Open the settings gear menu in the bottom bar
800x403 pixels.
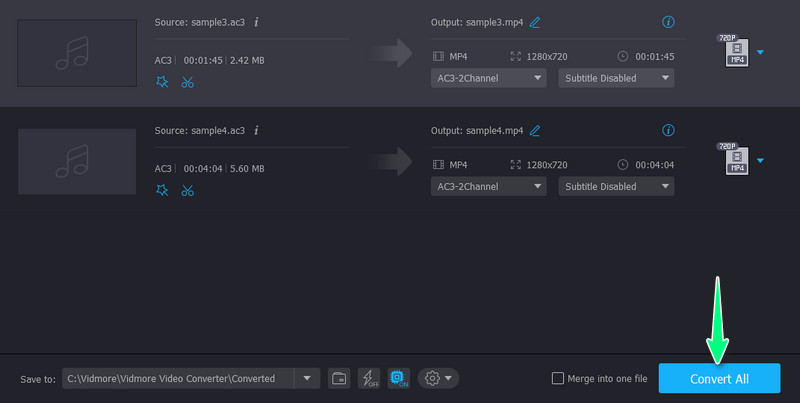[439, 378]
